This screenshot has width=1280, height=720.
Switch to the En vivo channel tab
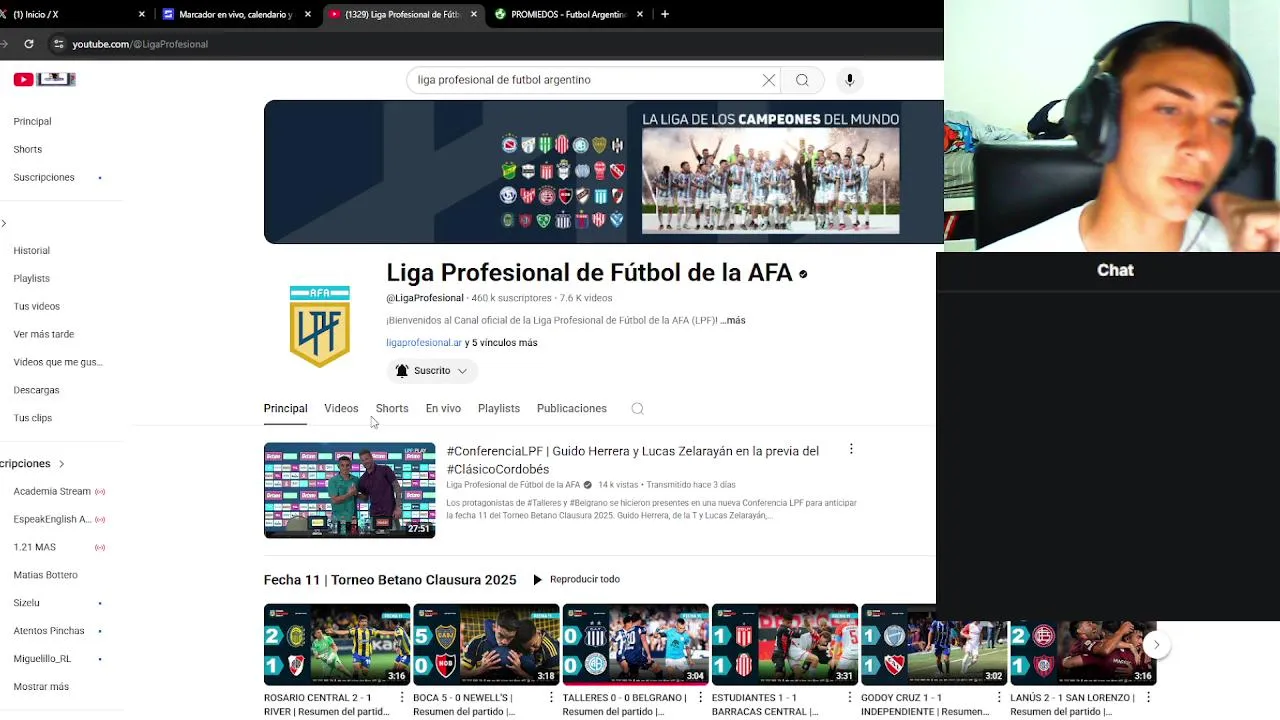pos(443,408)
